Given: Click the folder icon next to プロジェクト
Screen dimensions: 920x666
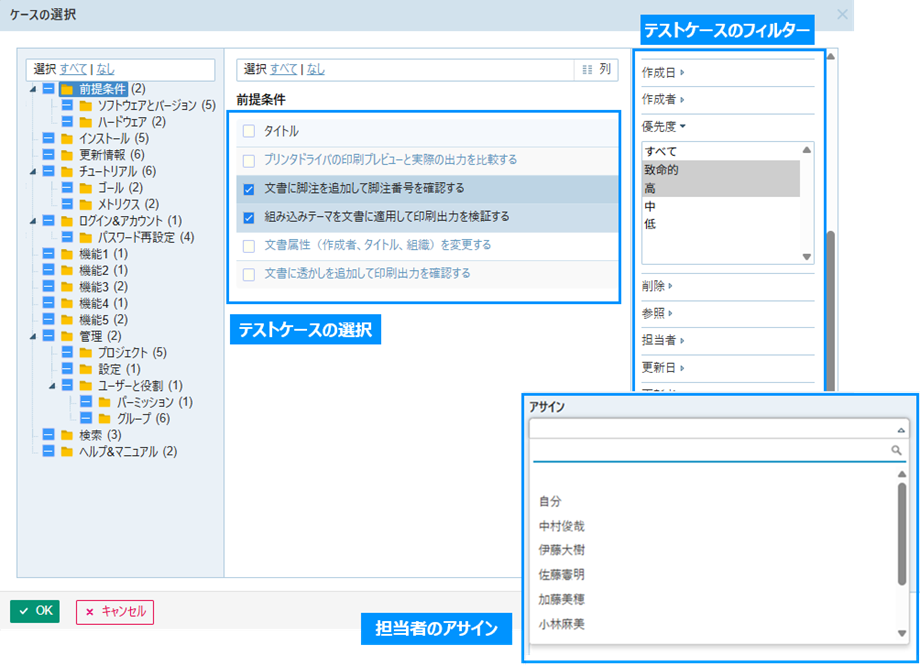Looking at the screenshot, I should click(85, 353).
